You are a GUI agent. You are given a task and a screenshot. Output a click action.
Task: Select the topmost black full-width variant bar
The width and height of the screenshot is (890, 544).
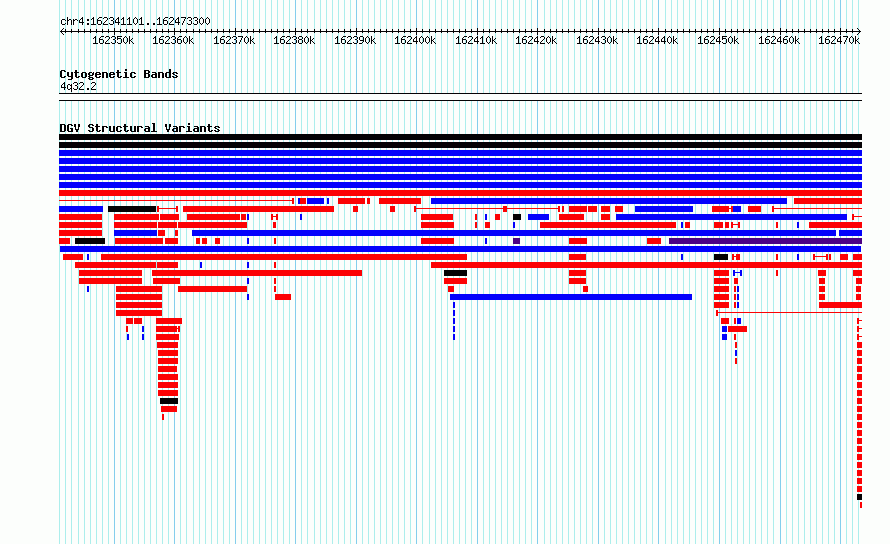click(460, 137)
